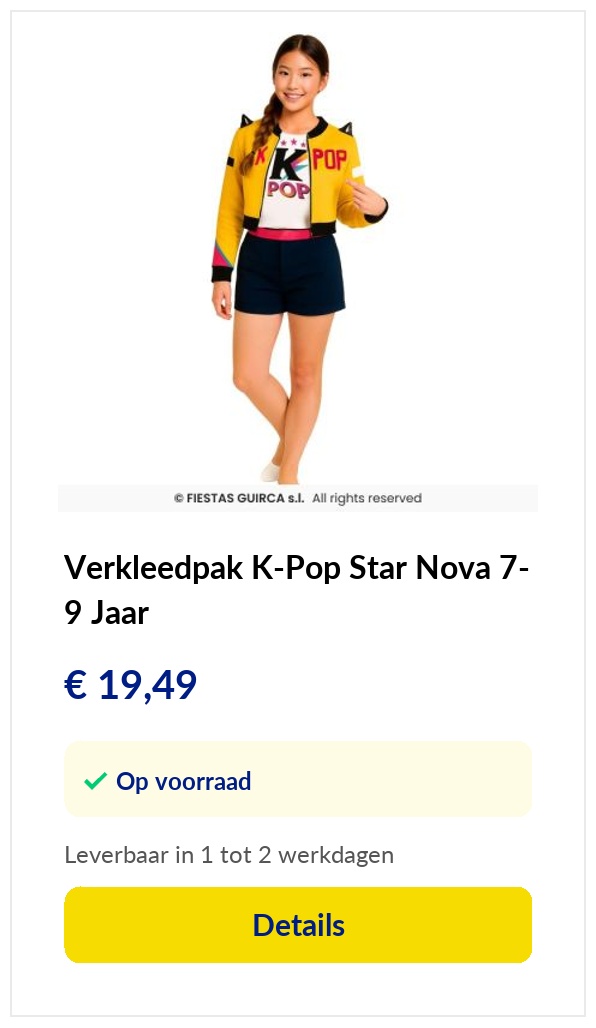Click the Fiestas Guirca copyright bar
596x1028 pixels.
[298, 498]
